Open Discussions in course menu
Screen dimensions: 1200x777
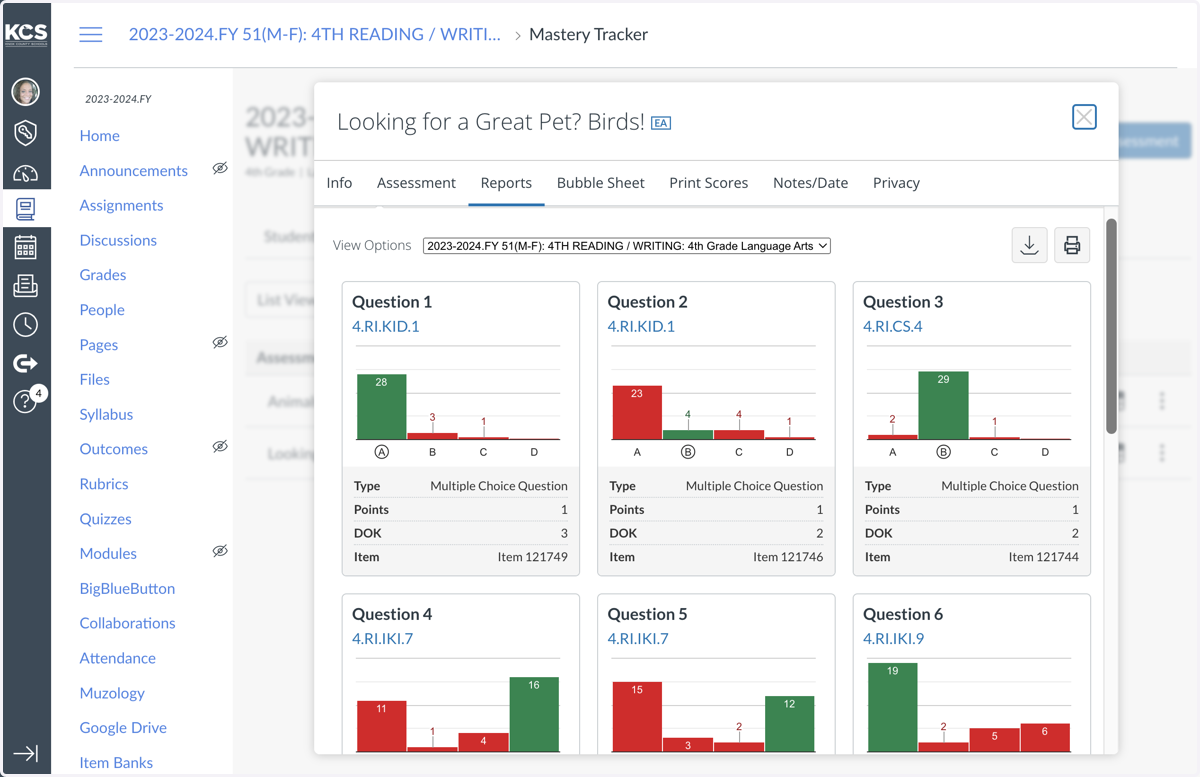tap(118, 240)
